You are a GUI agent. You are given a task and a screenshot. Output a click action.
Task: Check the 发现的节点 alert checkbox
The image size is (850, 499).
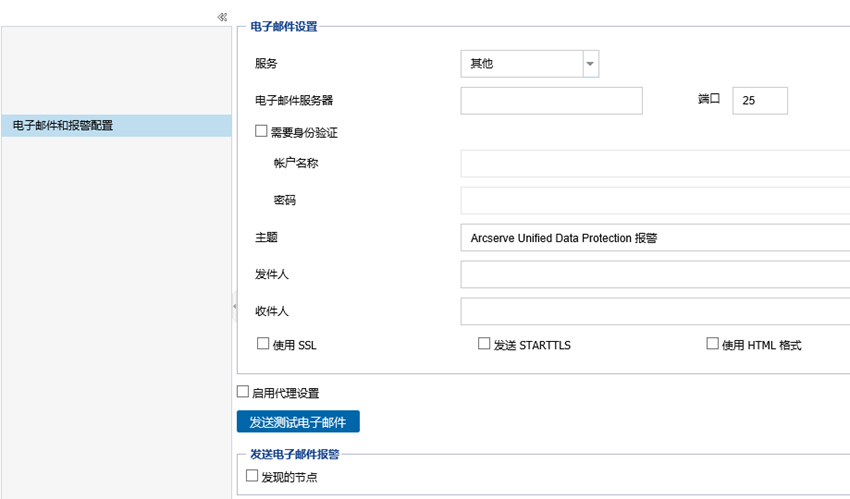(x=252, y=476)
